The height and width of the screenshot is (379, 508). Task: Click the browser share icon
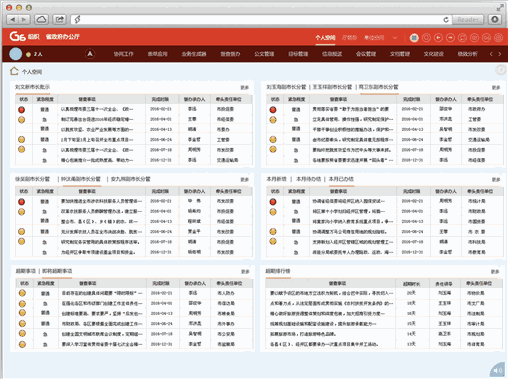(59, 20)
